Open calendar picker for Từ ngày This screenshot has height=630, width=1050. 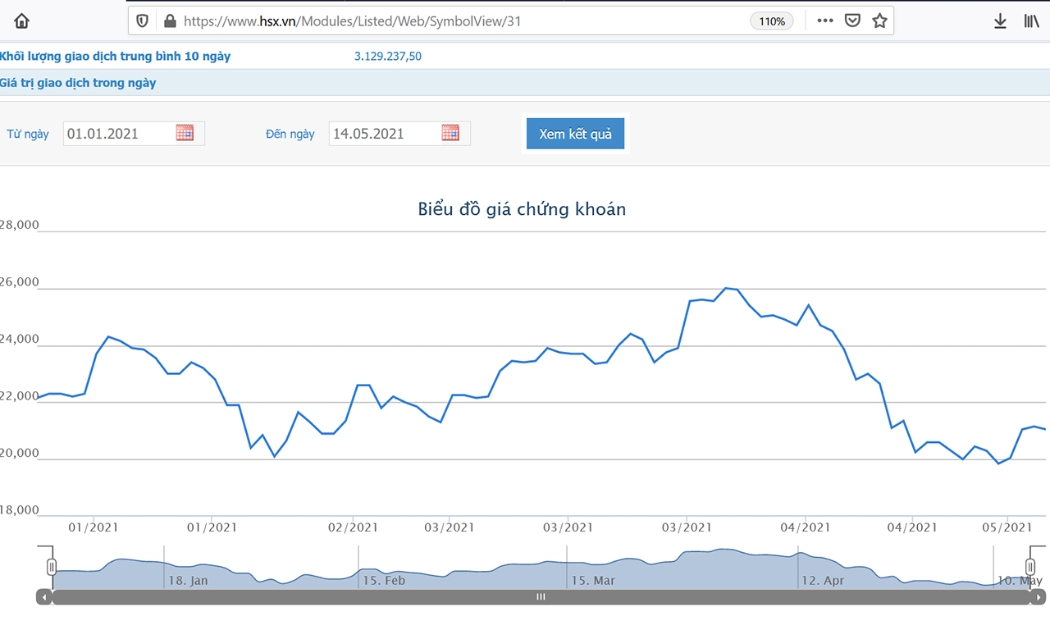click(185, 133)
